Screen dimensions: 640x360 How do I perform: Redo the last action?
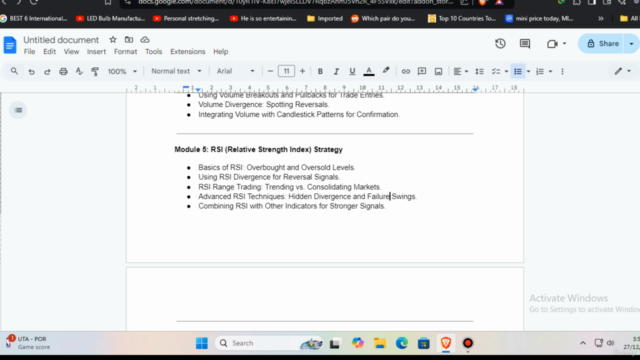coord(47,71)
